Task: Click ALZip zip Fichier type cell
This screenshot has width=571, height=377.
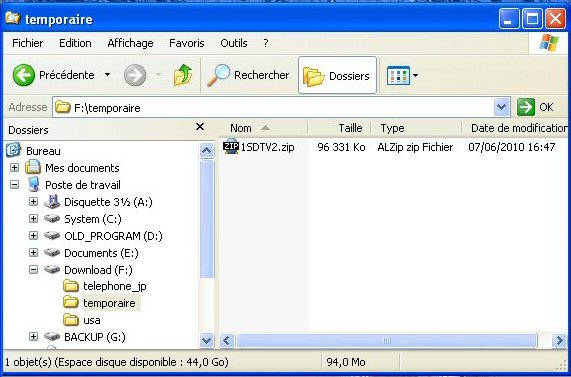Action: click(415, 147)
